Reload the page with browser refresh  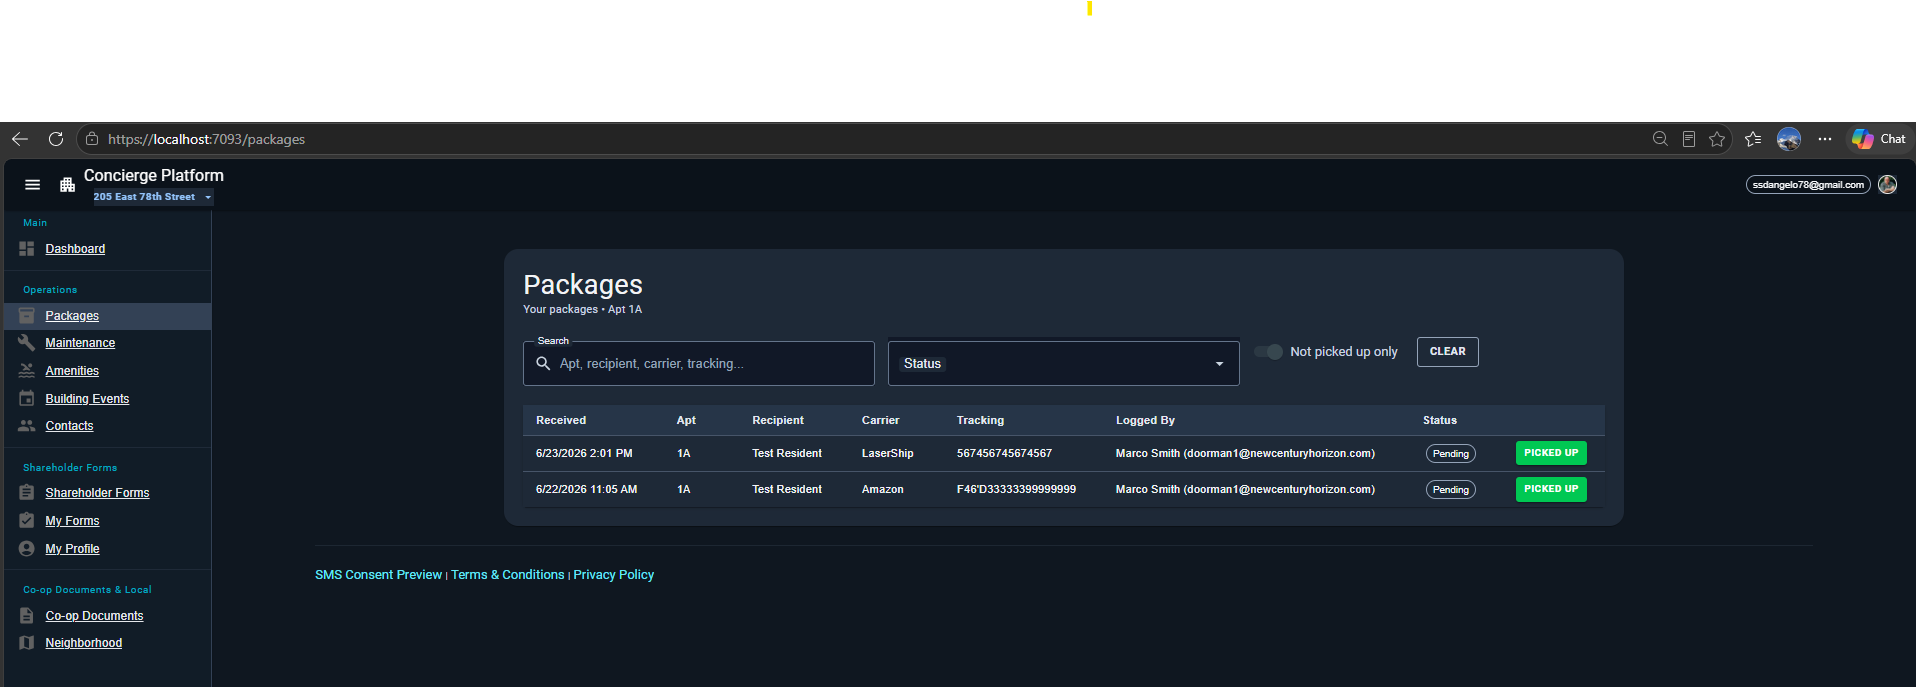[56, 139]
